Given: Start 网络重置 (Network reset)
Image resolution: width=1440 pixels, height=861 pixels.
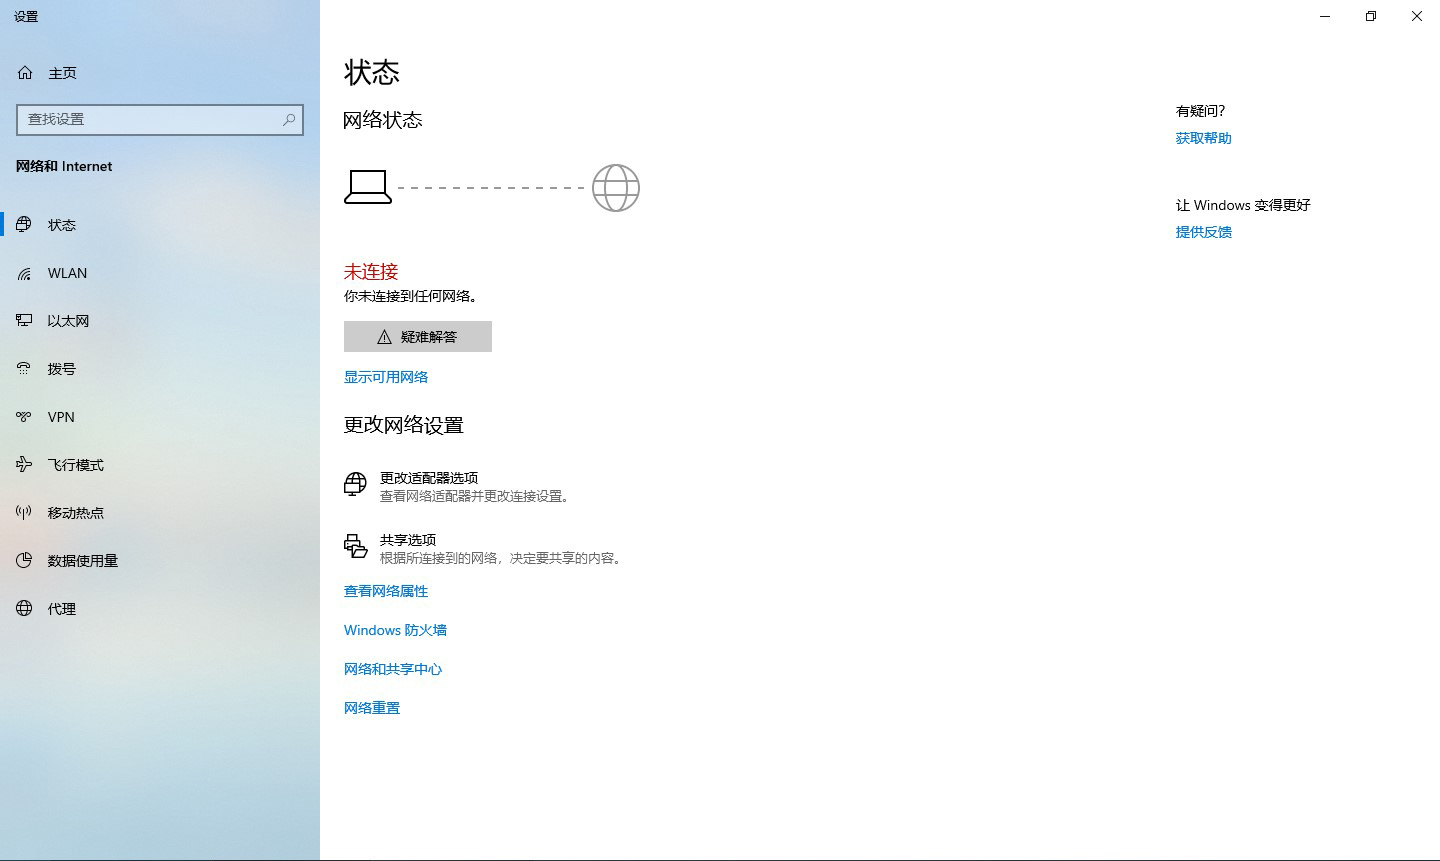Looking at the screenshot, I should (371, 707).
